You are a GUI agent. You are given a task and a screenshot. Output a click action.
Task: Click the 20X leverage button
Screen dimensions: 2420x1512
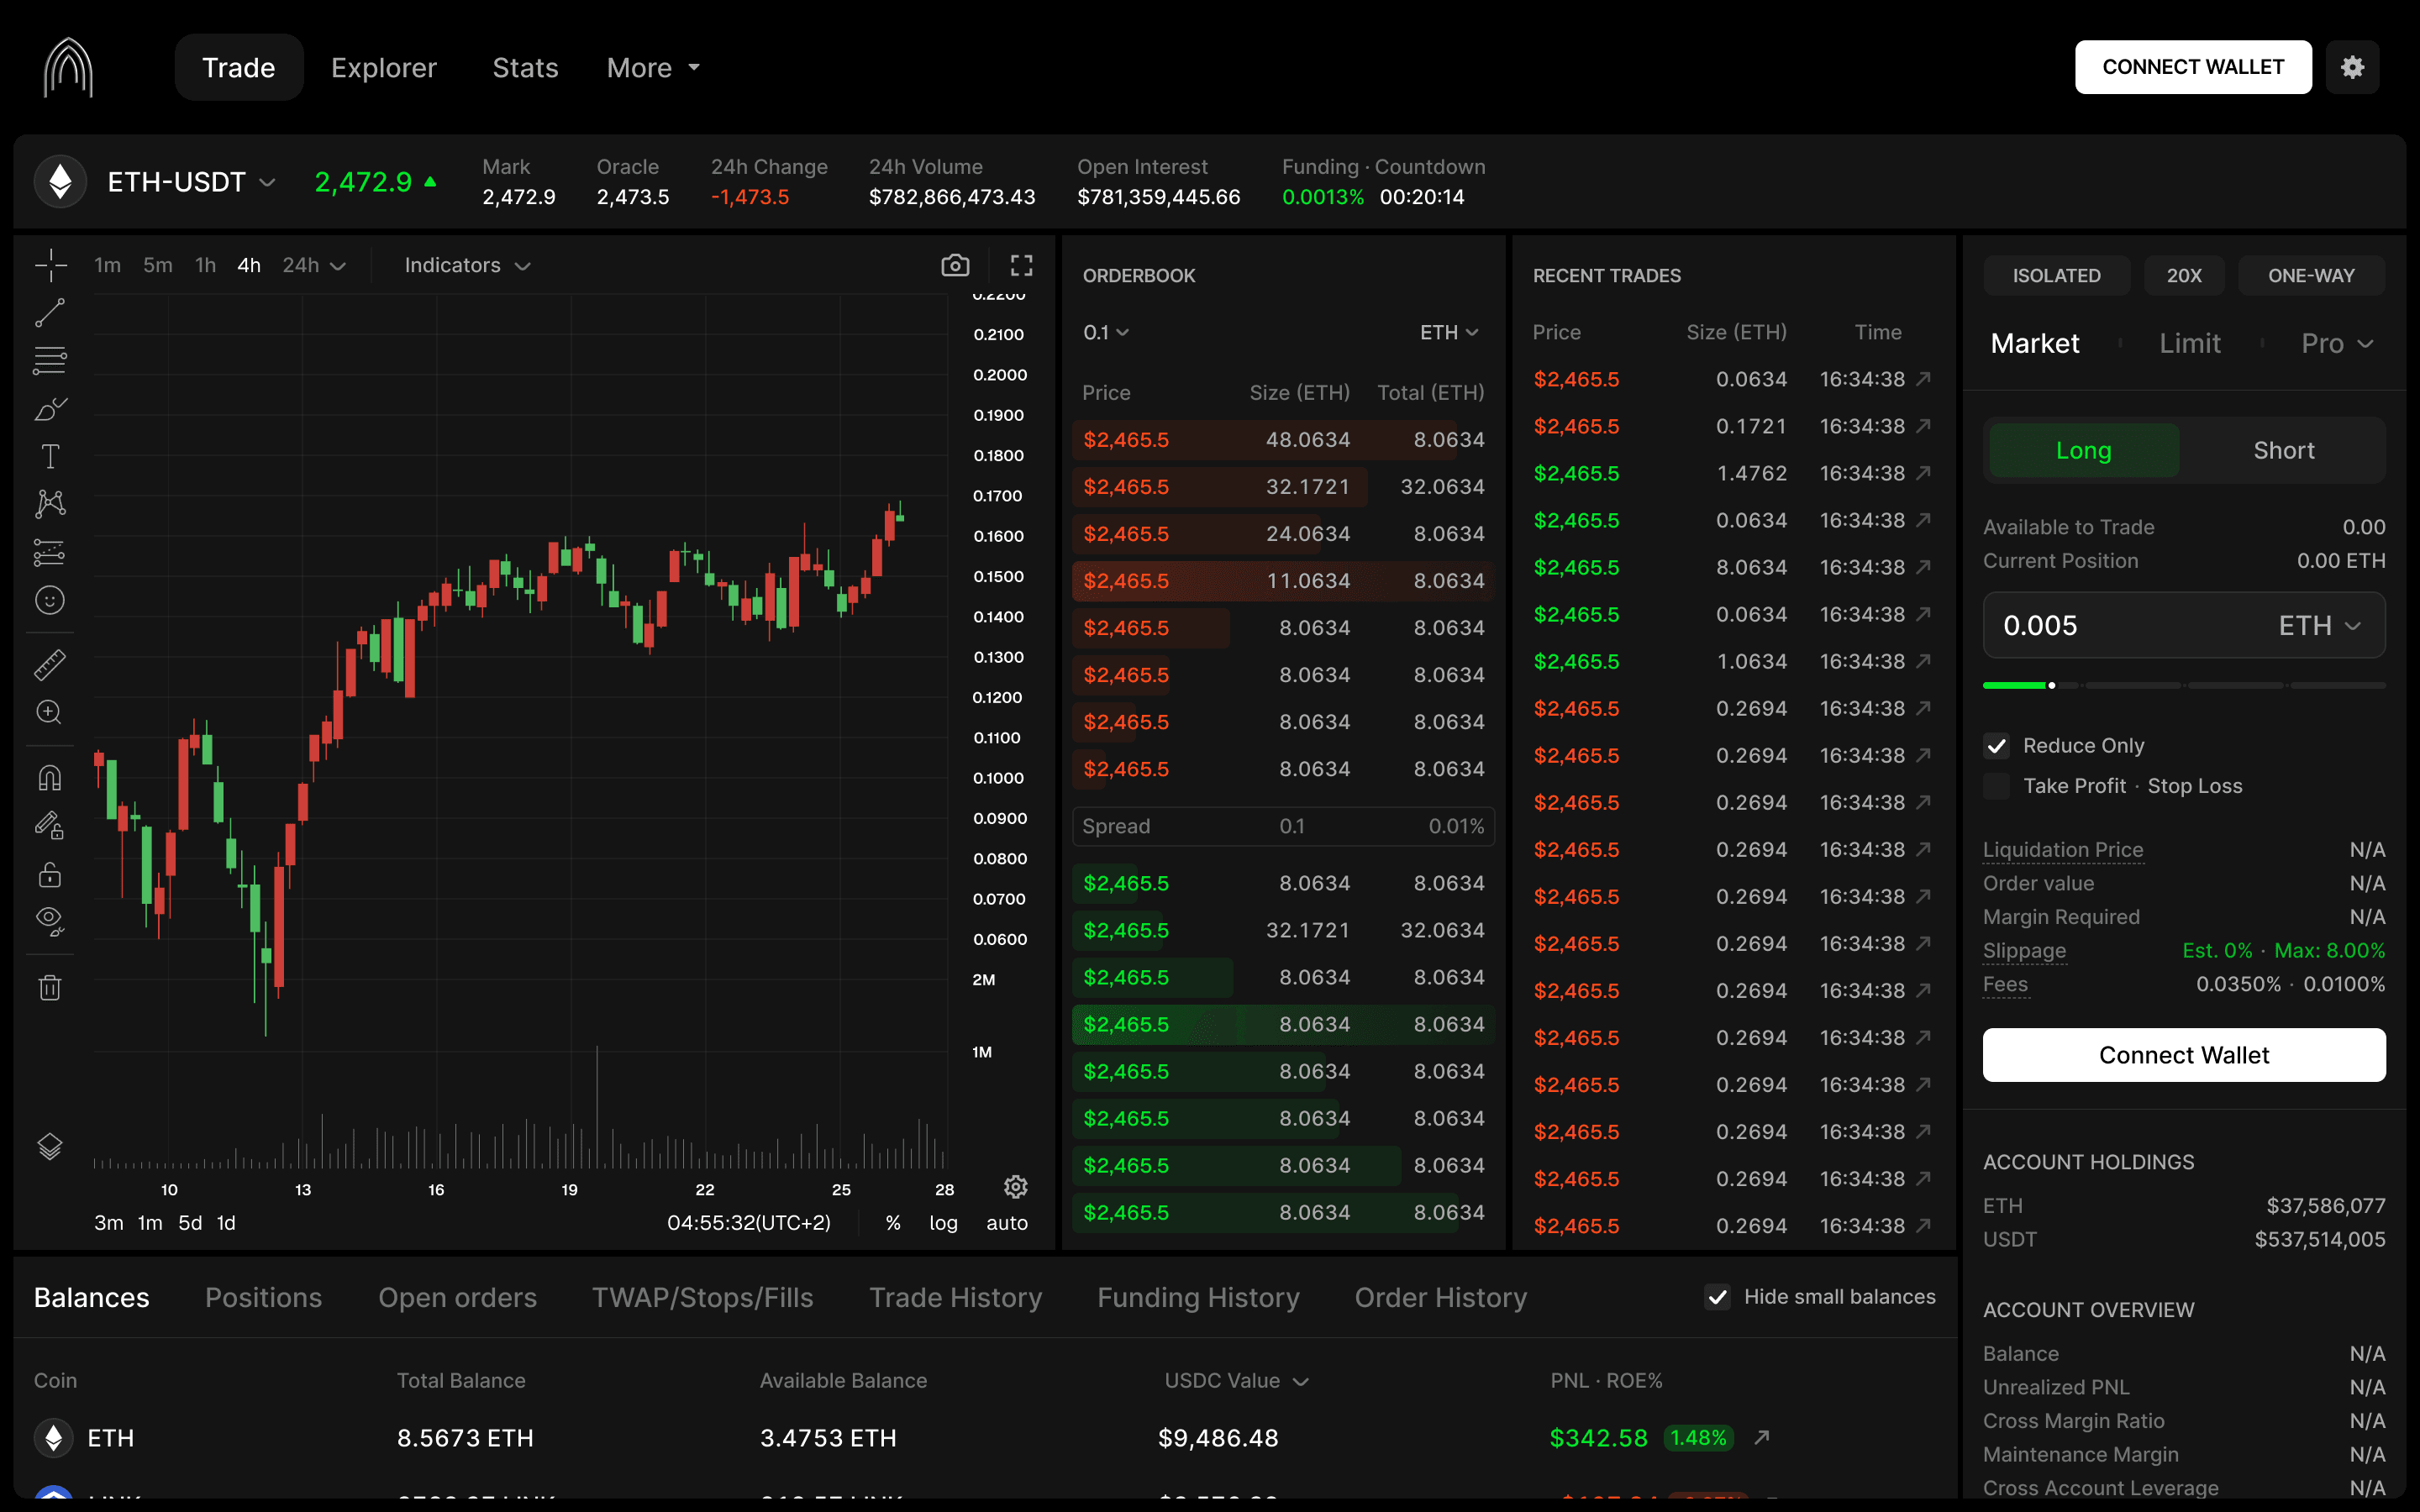2184,275
